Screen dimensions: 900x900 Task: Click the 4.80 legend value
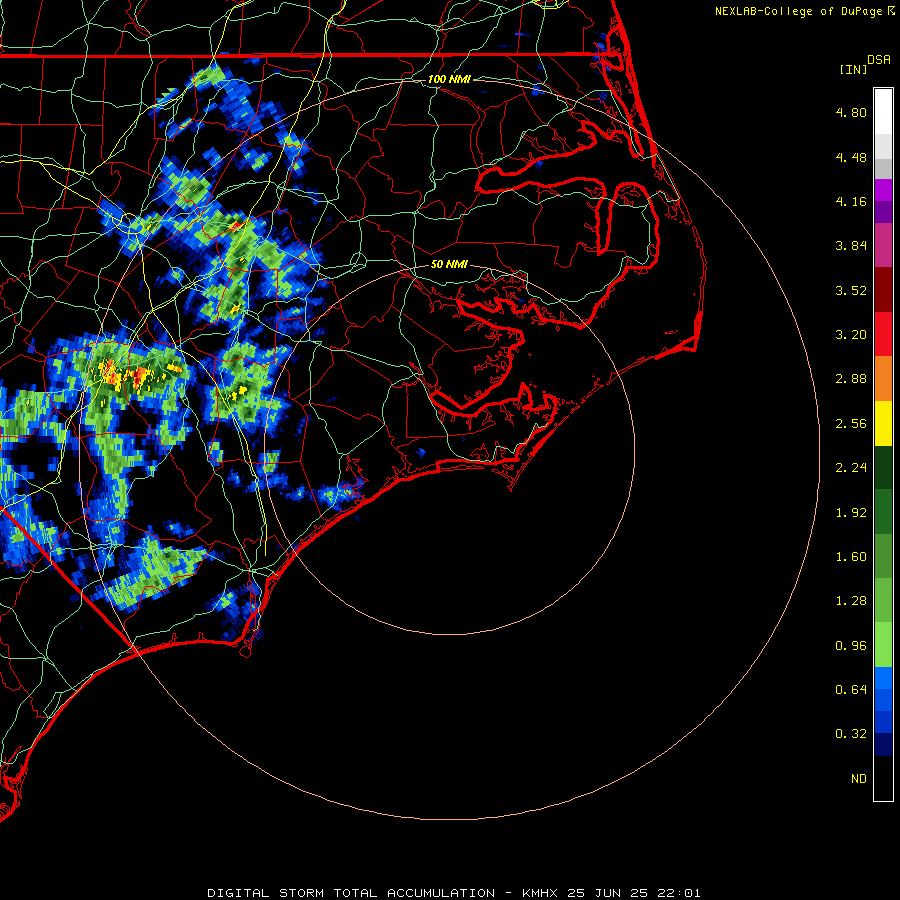coord(851,112)
